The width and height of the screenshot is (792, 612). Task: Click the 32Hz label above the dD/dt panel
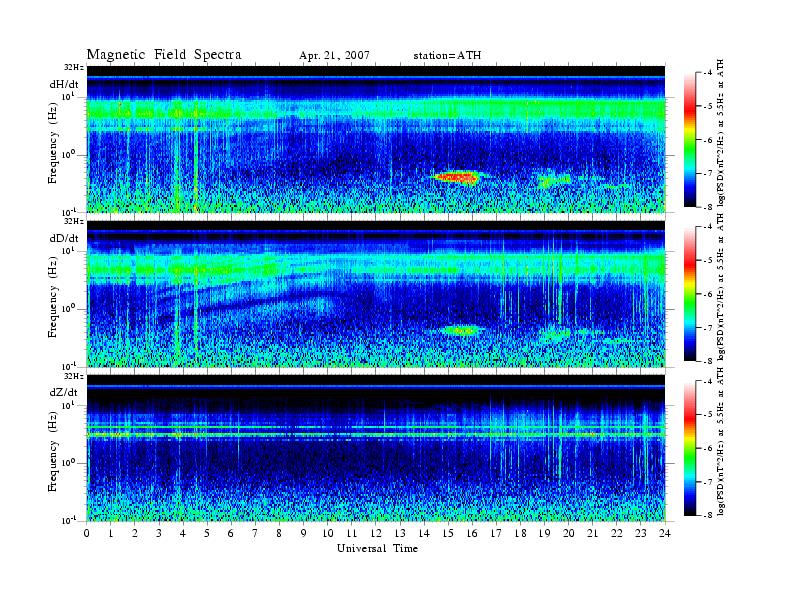coord(74,221)
